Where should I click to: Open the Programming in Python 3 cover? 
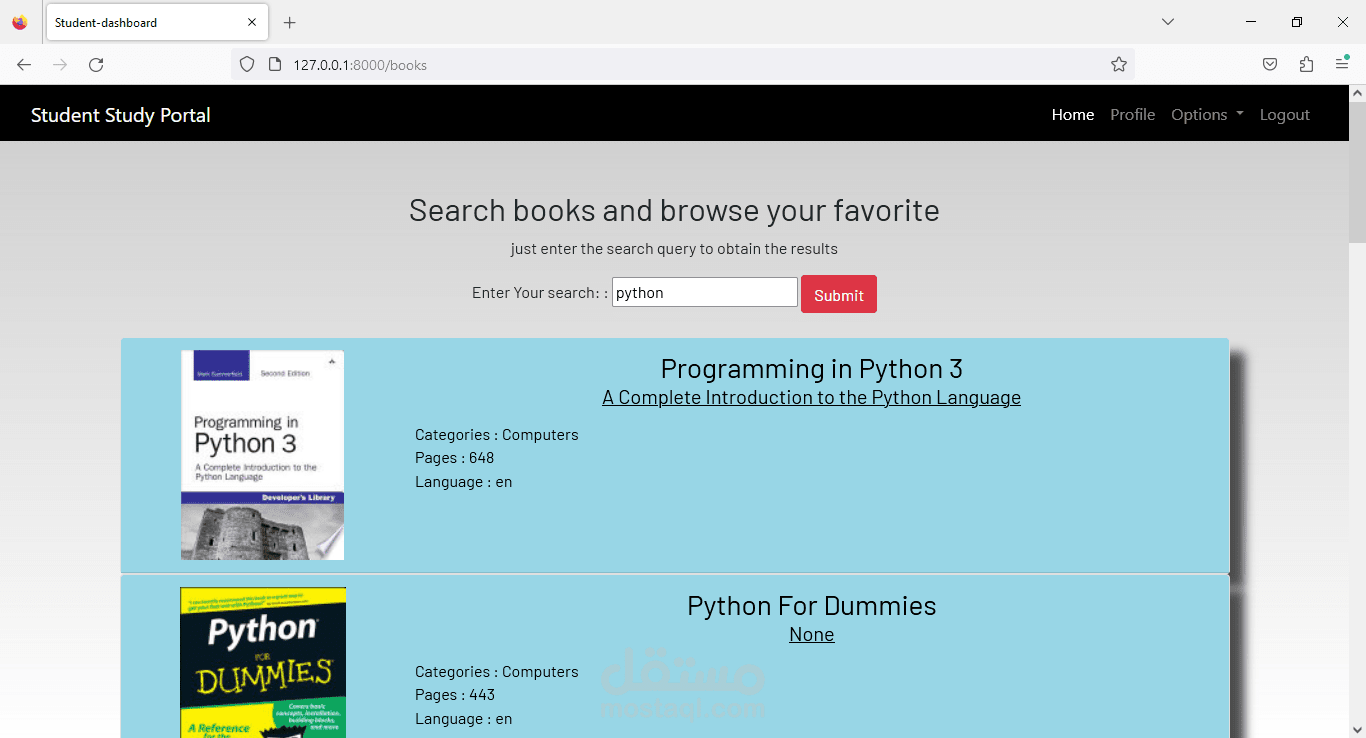tap(262, 455)
